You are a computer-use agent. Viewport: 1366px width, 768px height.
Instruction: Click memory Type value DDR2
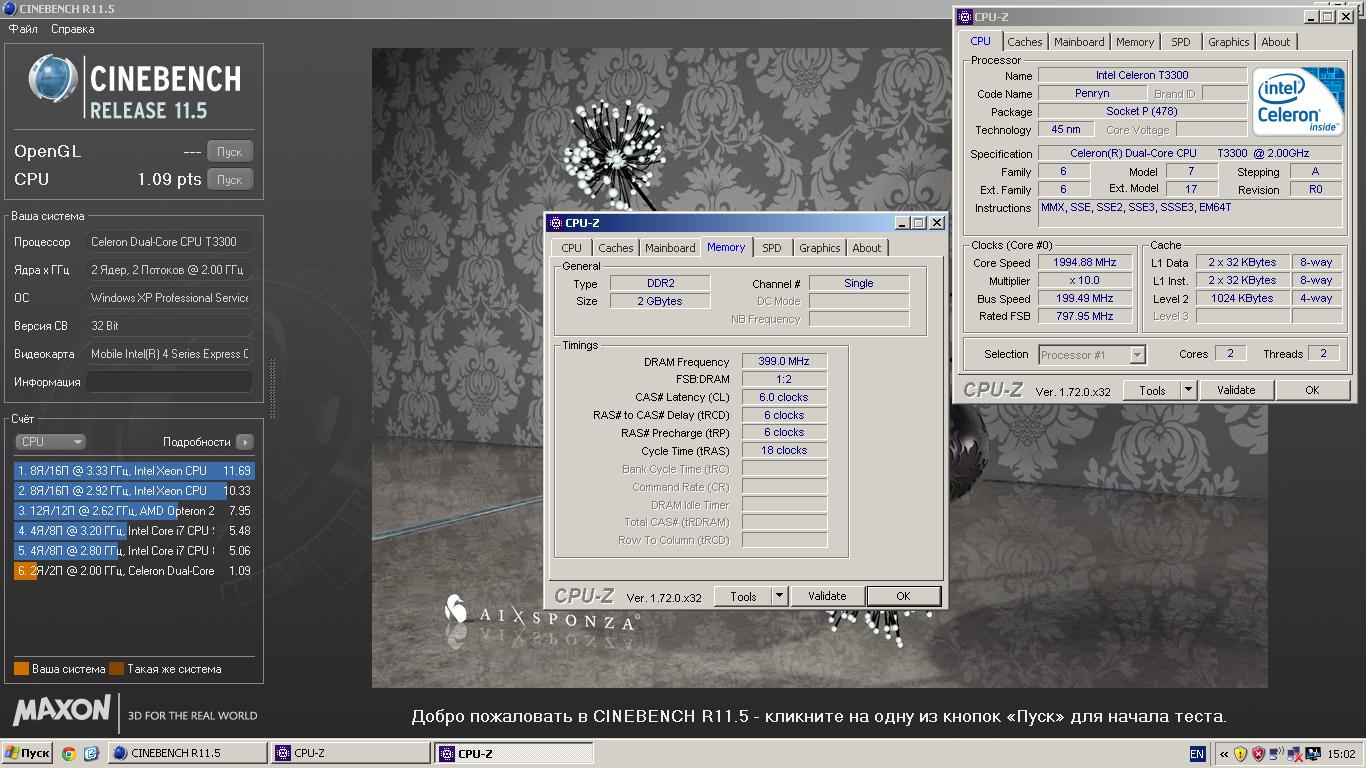(x=660, y=284)
